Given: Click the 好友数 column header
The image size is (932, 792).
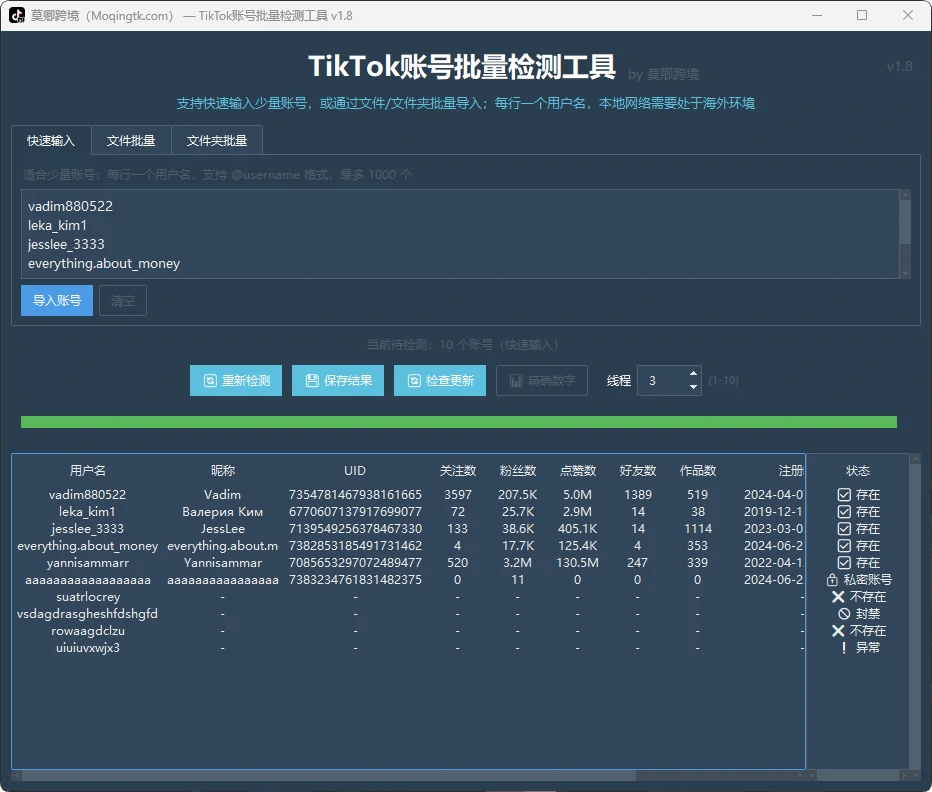Looking at the screenshot, I should click(638, 471).
